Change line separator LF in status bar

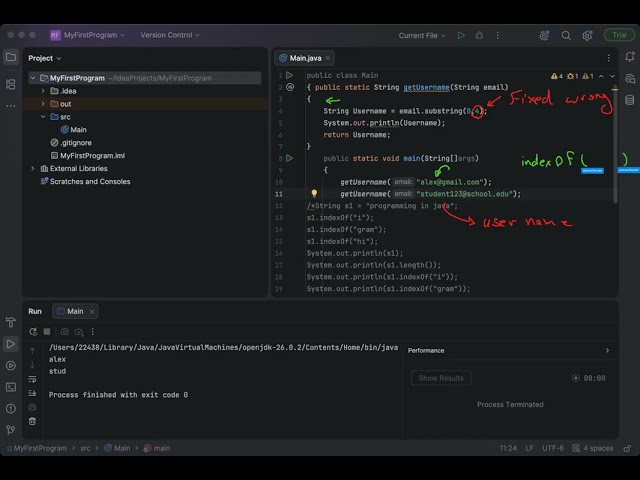529,448
